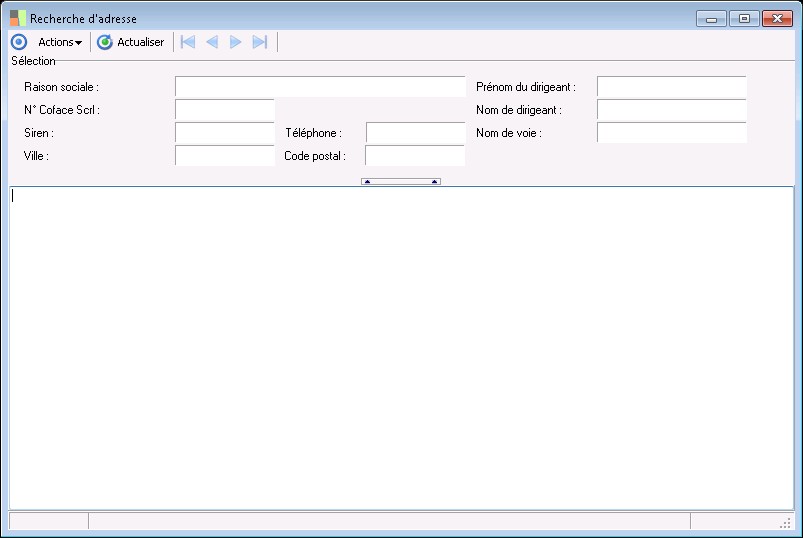This screenshot has height=538, width=803.
Task: Go to the next record arrow
Action: (x=236, y=42)
